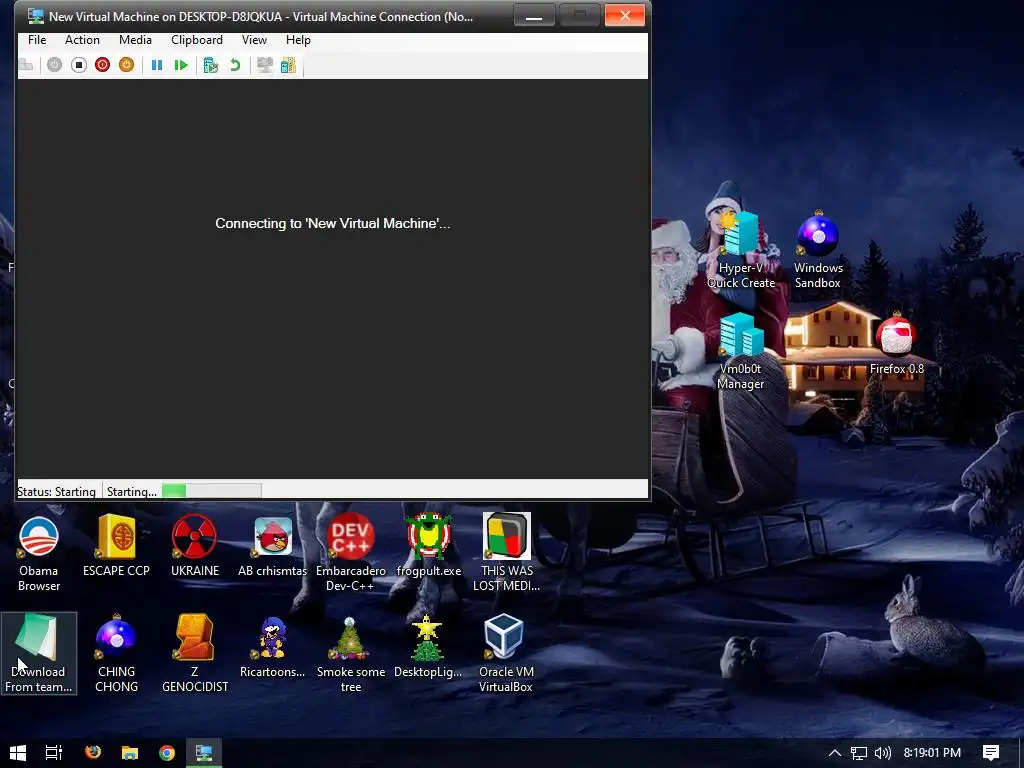Click the Virtual Machine Connection taskbar button

click(204, 753)
